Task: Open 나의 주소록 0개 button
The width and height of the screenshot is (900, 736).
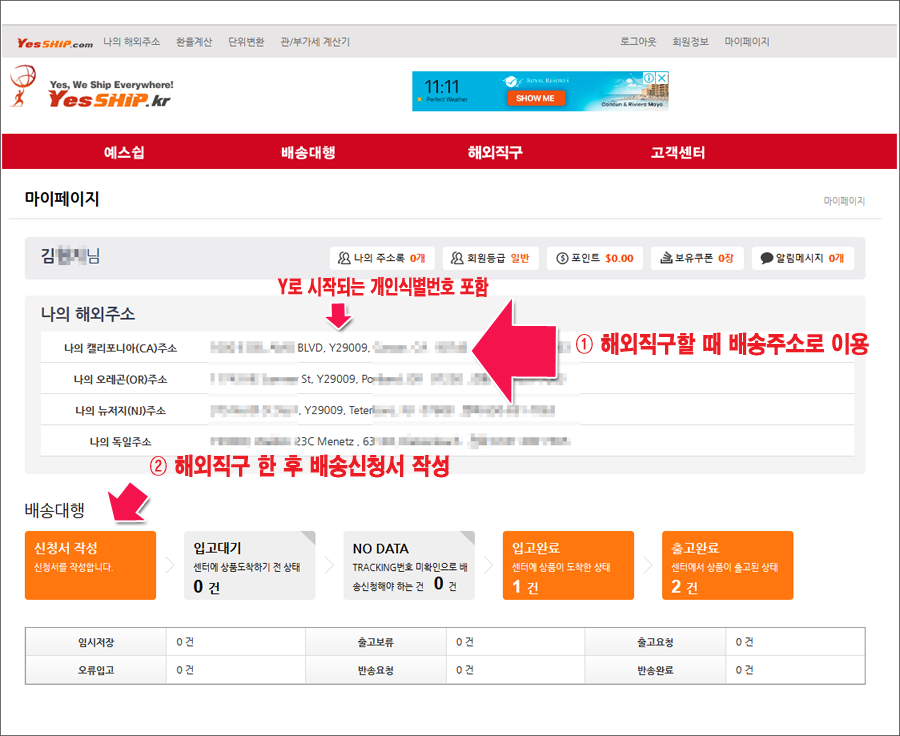Action: [382, 258]
